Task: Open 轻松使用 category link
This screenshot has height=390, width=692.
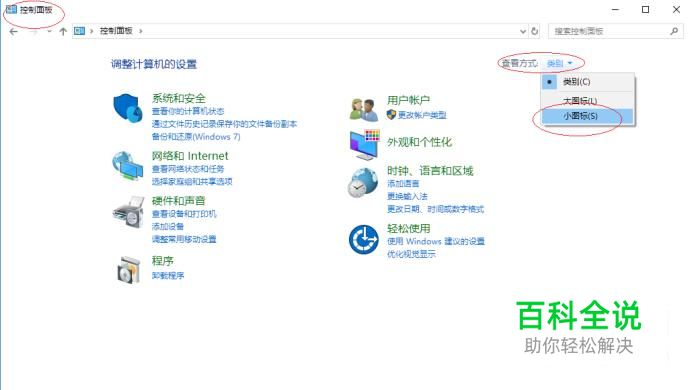Action: tap(409, 229)
